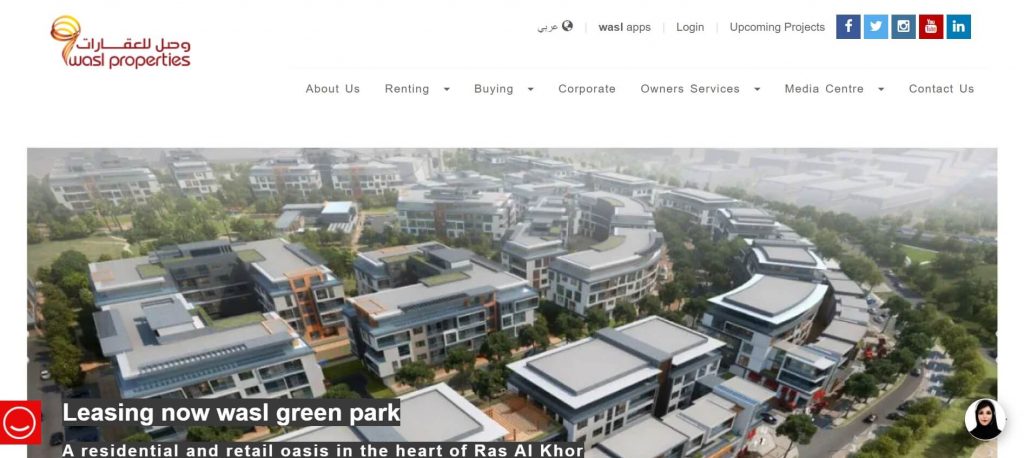This screenshot has height=458, width=1024.
Task: Open About Us page
Action: coord(332,89)
